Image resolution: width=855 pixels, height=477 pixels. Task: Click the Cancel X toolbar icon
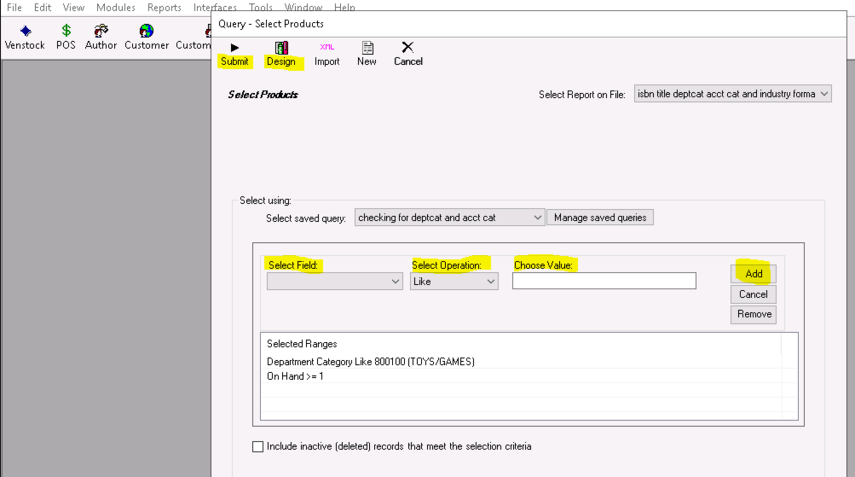[x=408, y=47]
